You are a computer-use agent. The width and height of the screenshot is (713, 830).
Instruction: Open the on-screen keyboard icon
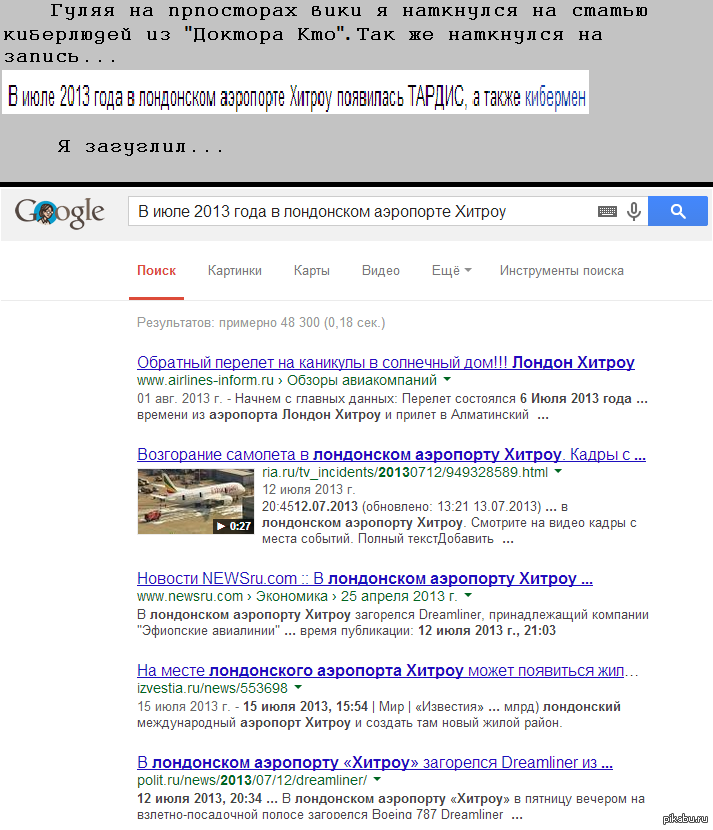(607, 212)
